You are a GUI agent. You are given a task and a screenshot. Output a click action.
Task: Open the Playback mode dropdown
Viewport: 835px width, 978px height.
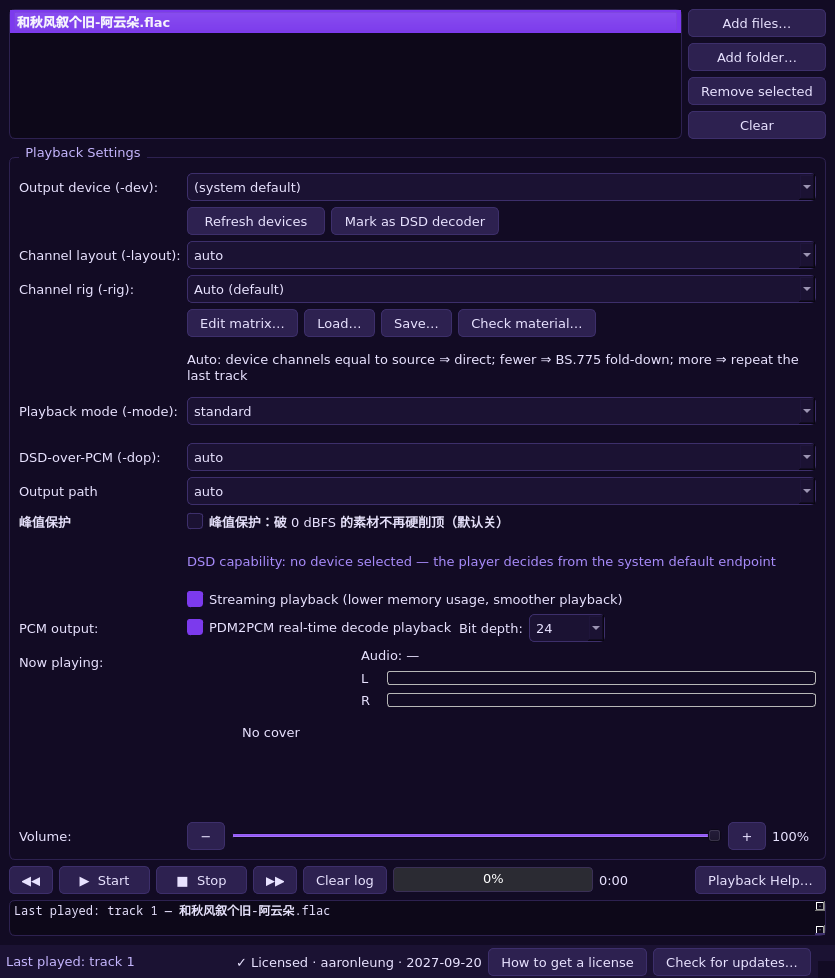501,412
